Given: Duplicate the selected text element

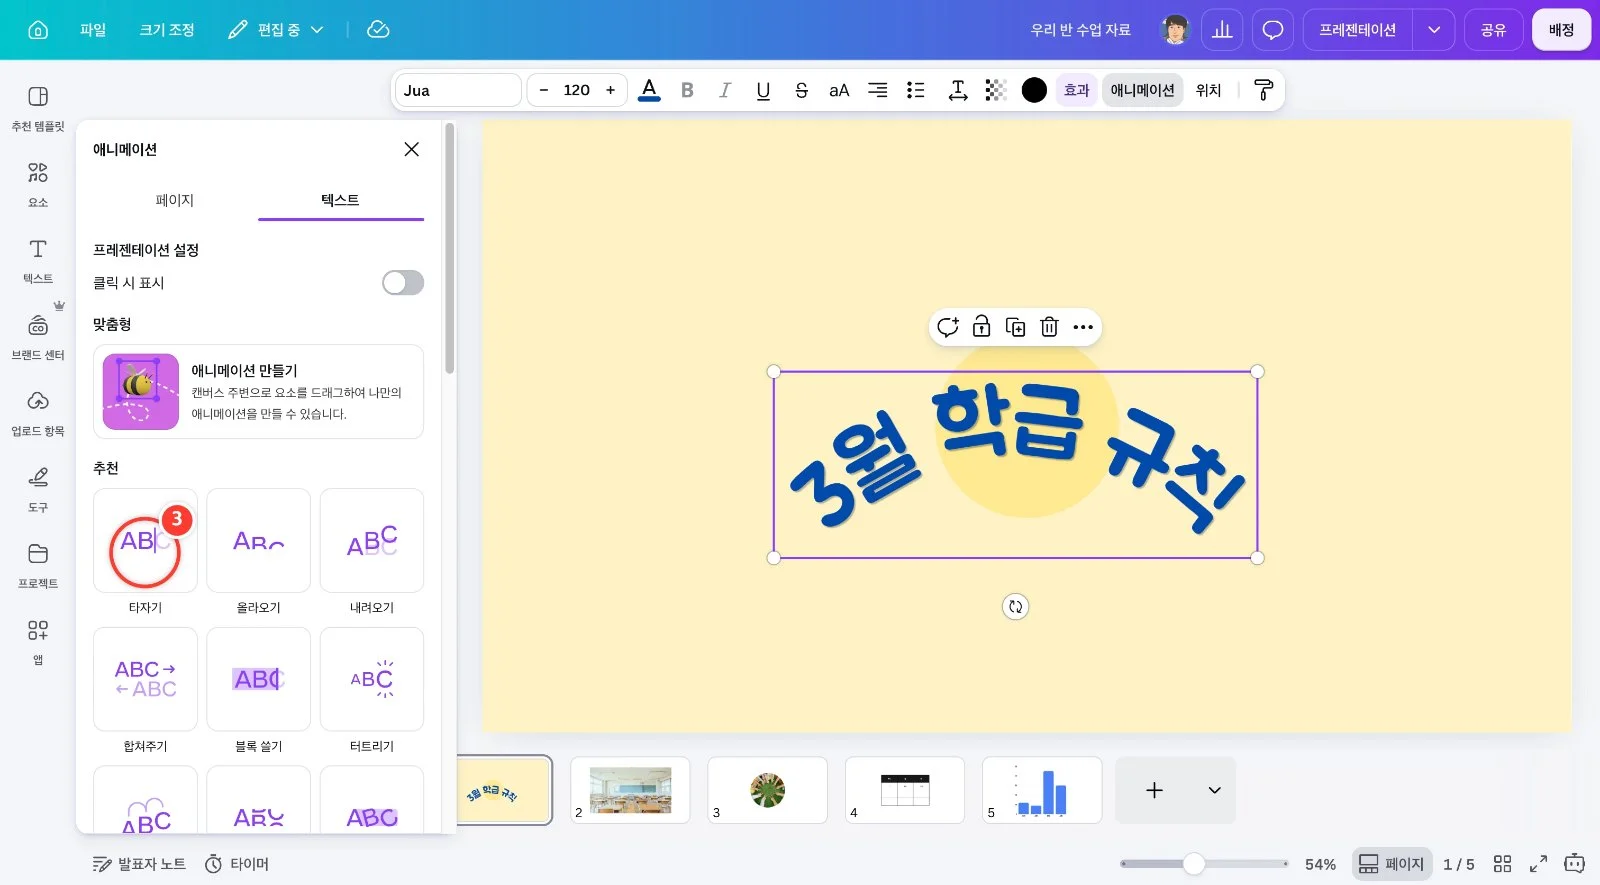Looking at the screenshot, I should pos(1015,327).
